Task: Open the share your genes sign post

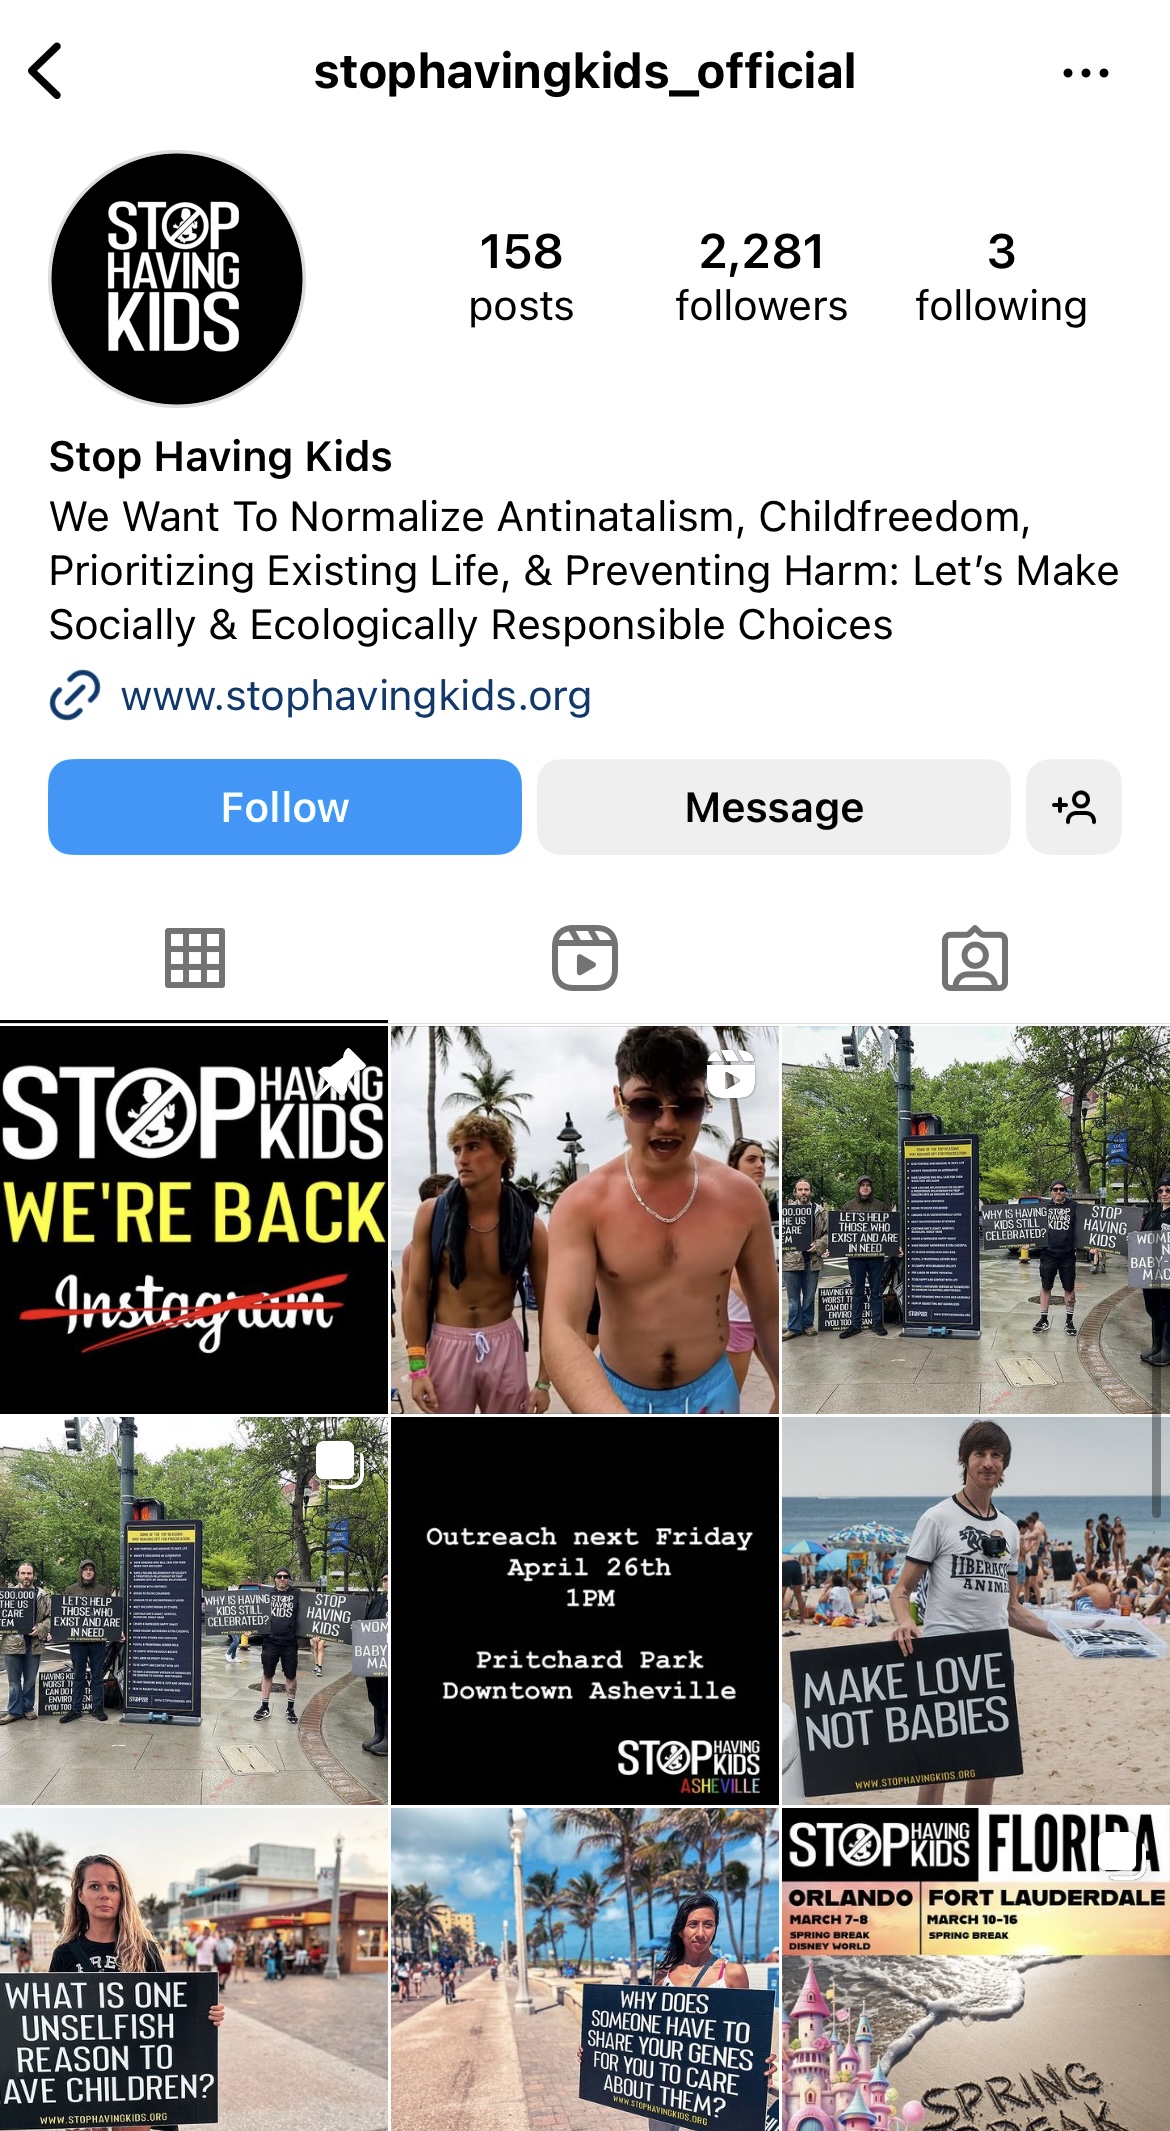Action: click(x=585, y=1969)
